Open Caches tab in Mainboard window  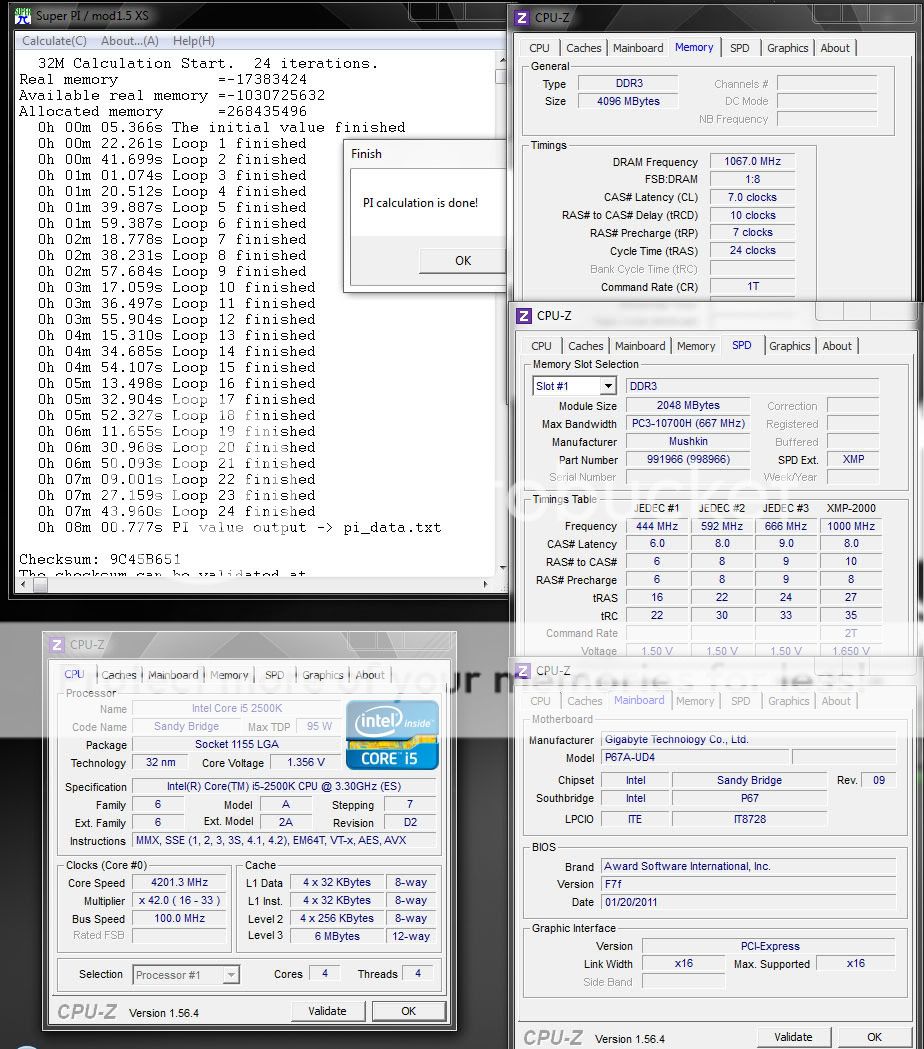pos(585,701)
